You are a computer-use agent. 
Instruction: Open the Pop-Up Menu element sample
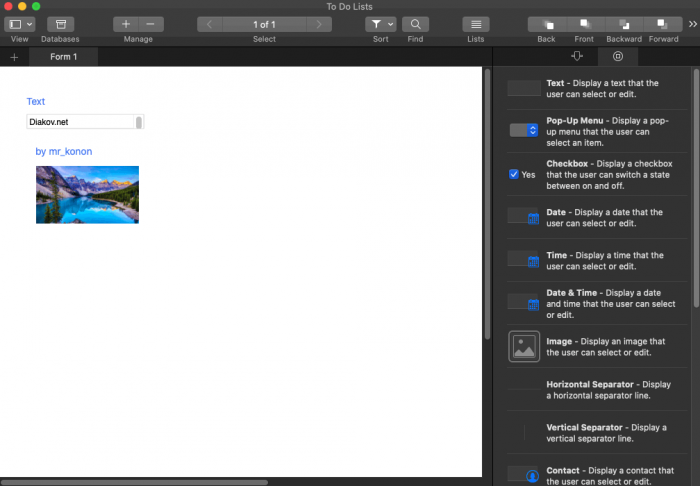524,130
